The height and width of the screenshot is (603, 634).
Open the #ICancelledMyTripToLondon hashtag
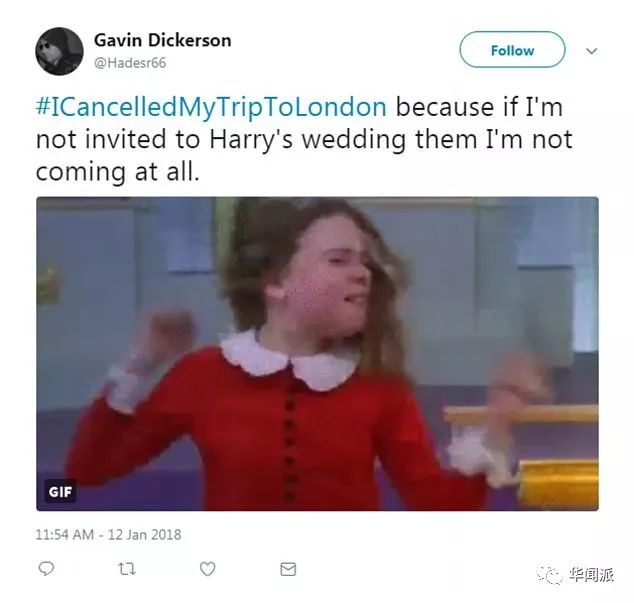point(211,107)
